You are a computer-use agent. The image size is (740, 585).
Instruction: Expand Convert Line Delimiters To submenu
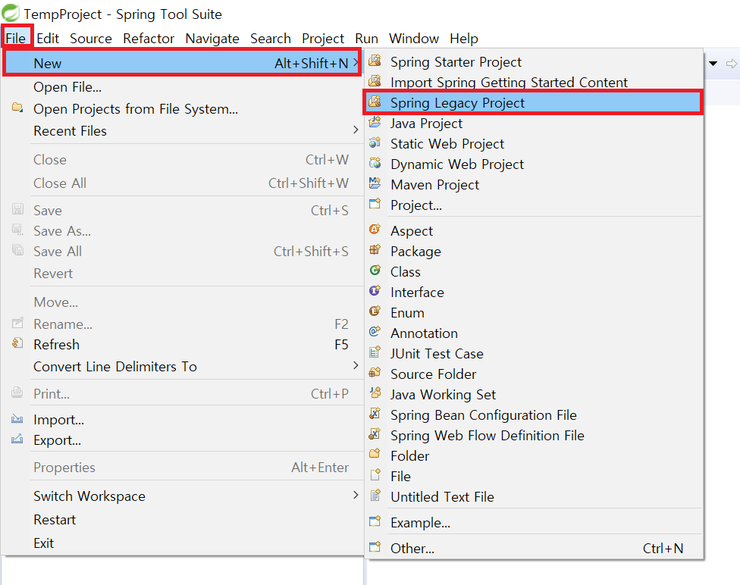(355, 366)
